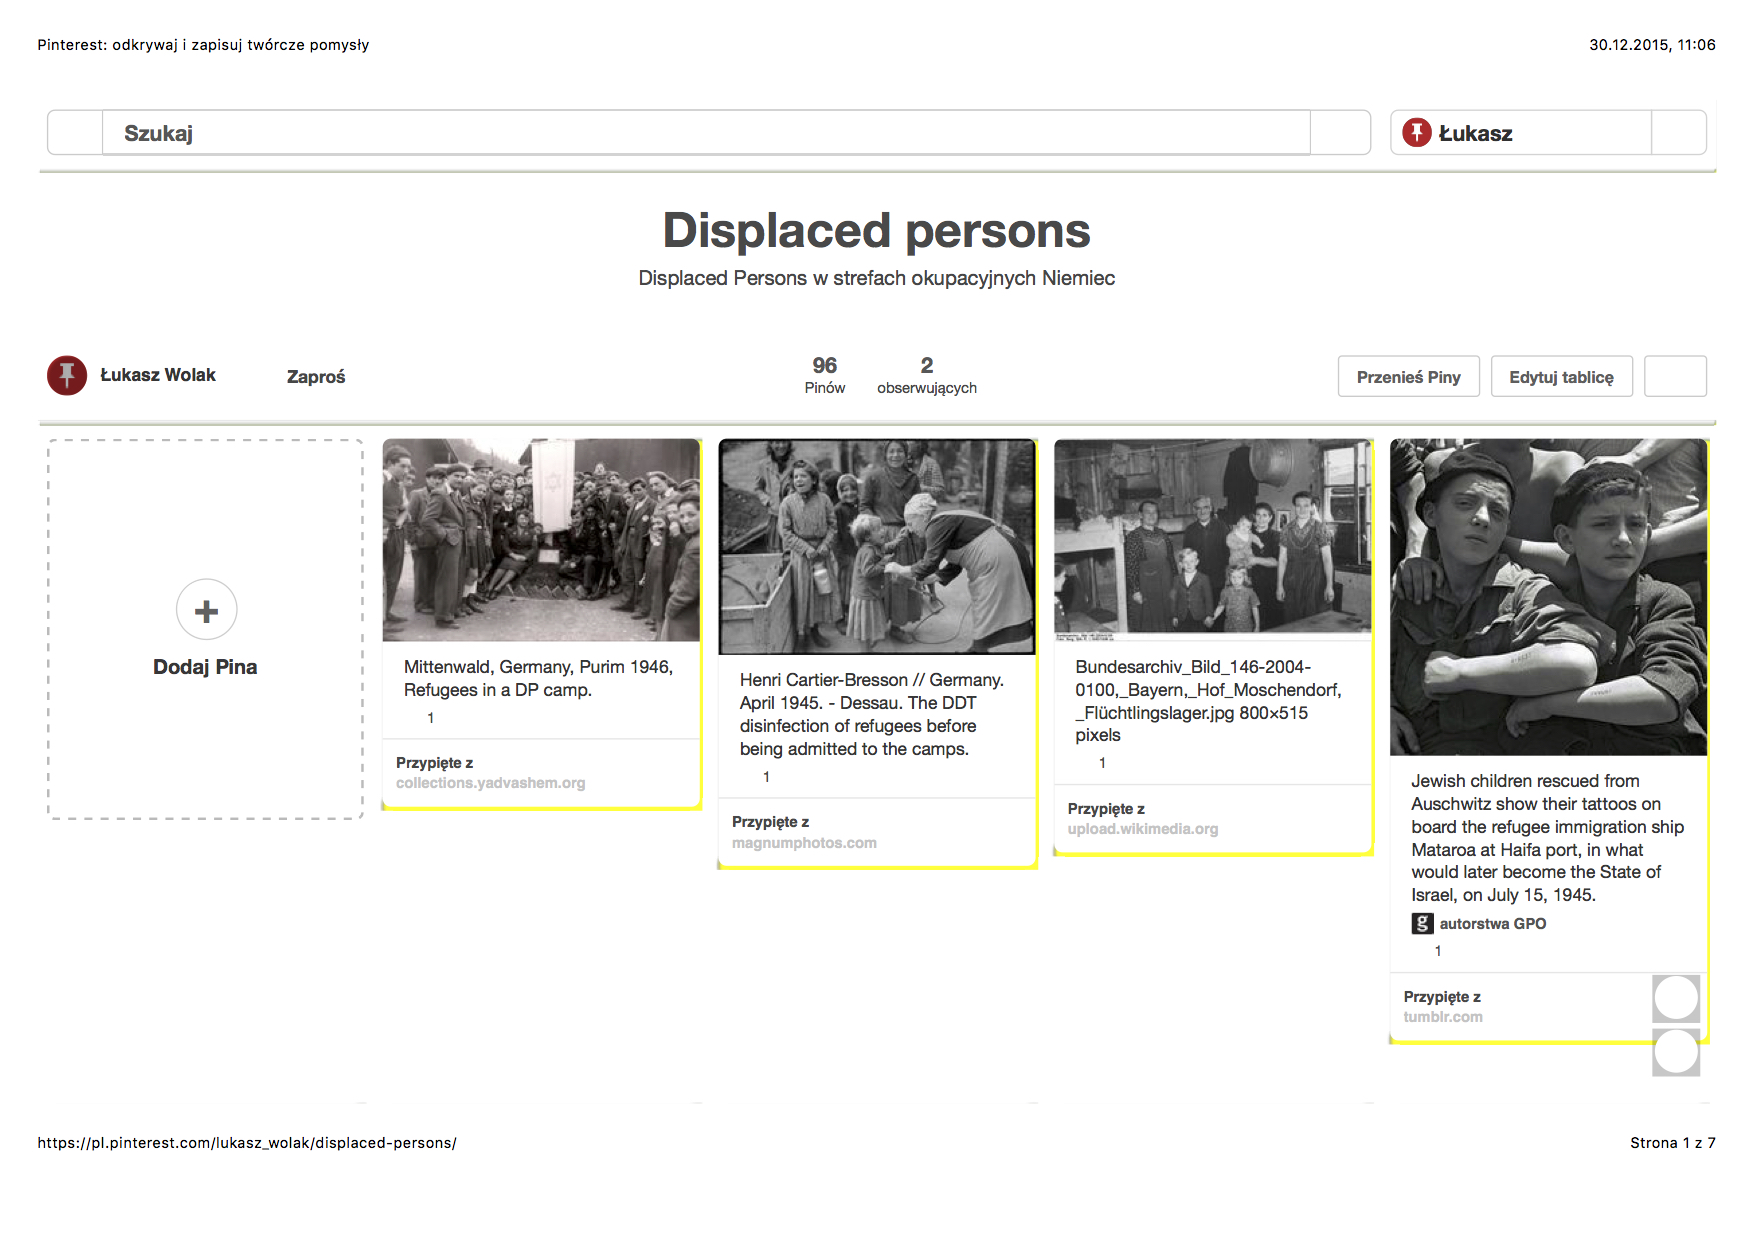Click the Edytuj tablicę button

[x=1562, y=377]
